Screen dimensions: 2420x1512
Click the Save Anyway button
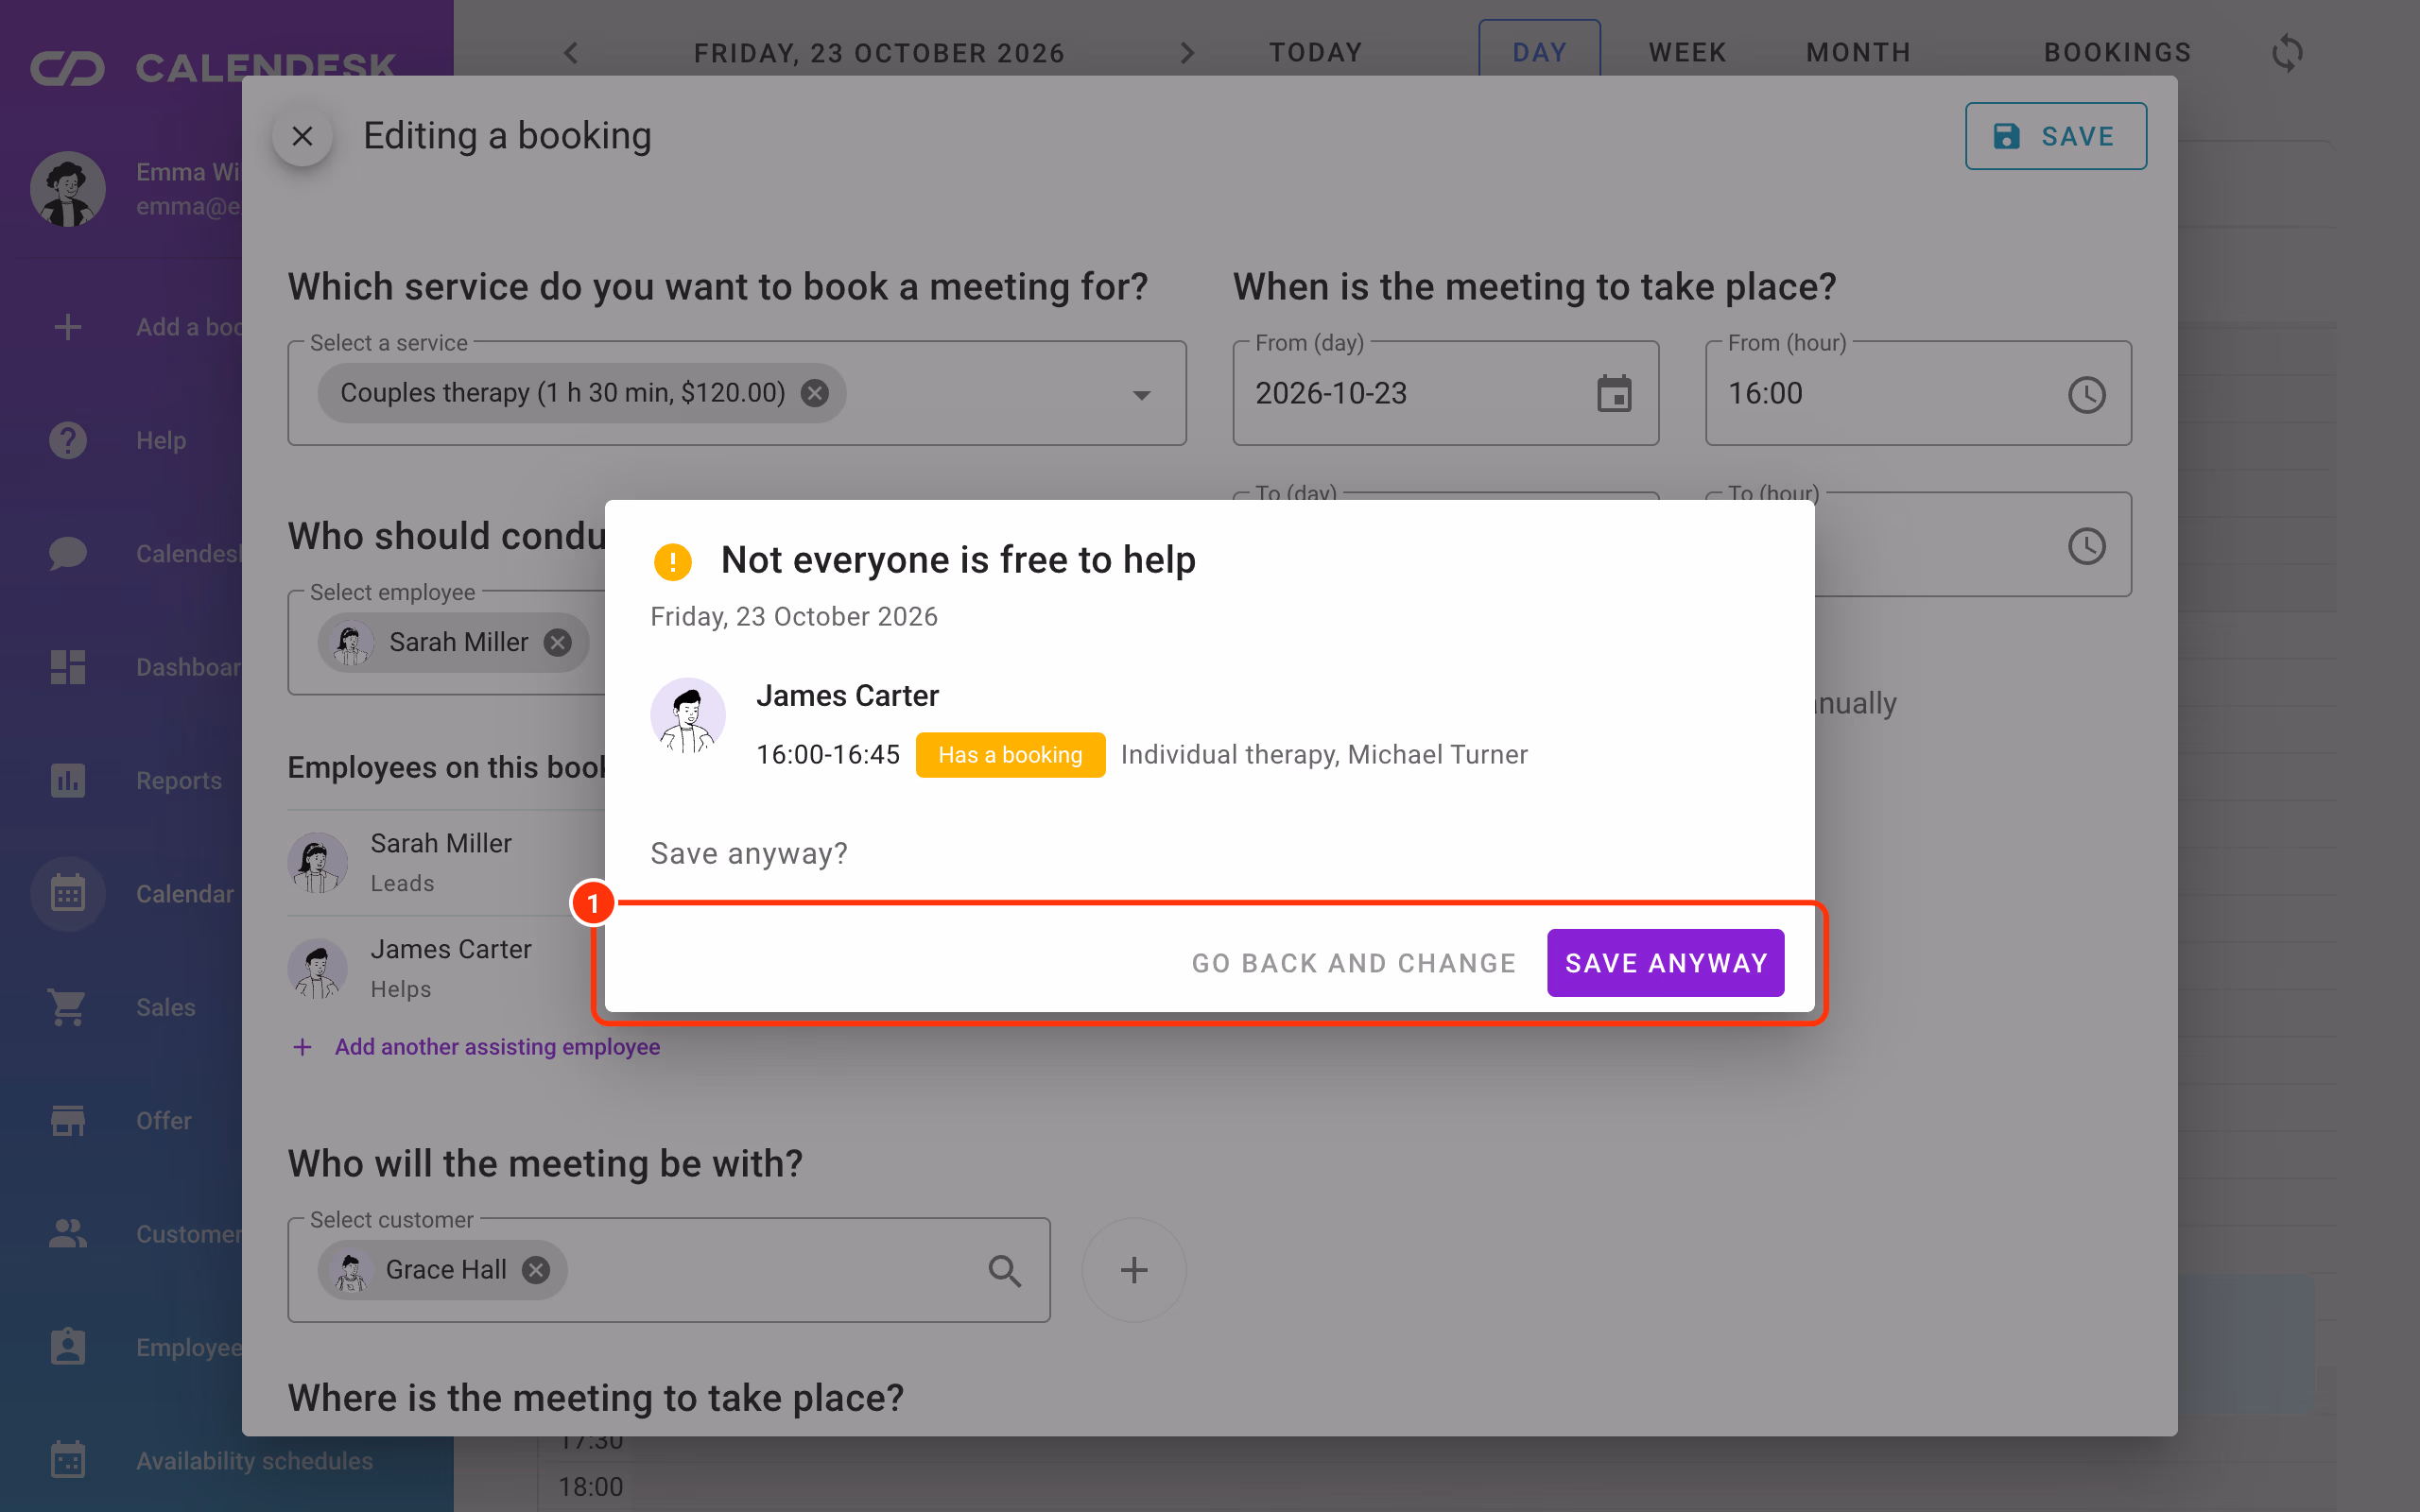1665,963
